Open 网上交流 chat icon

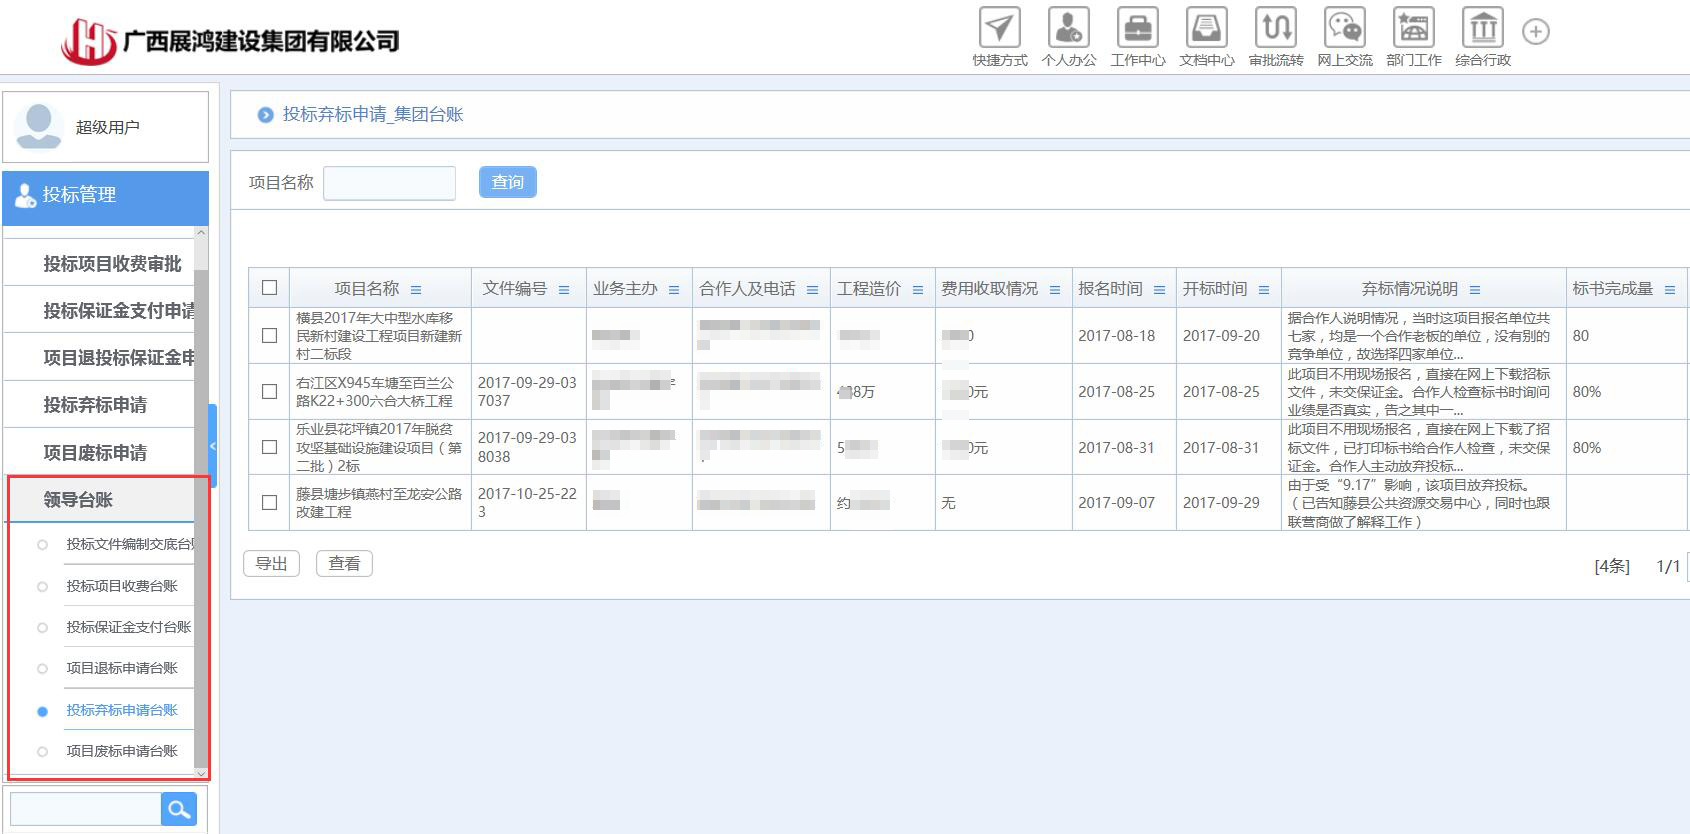point(1344,29)
